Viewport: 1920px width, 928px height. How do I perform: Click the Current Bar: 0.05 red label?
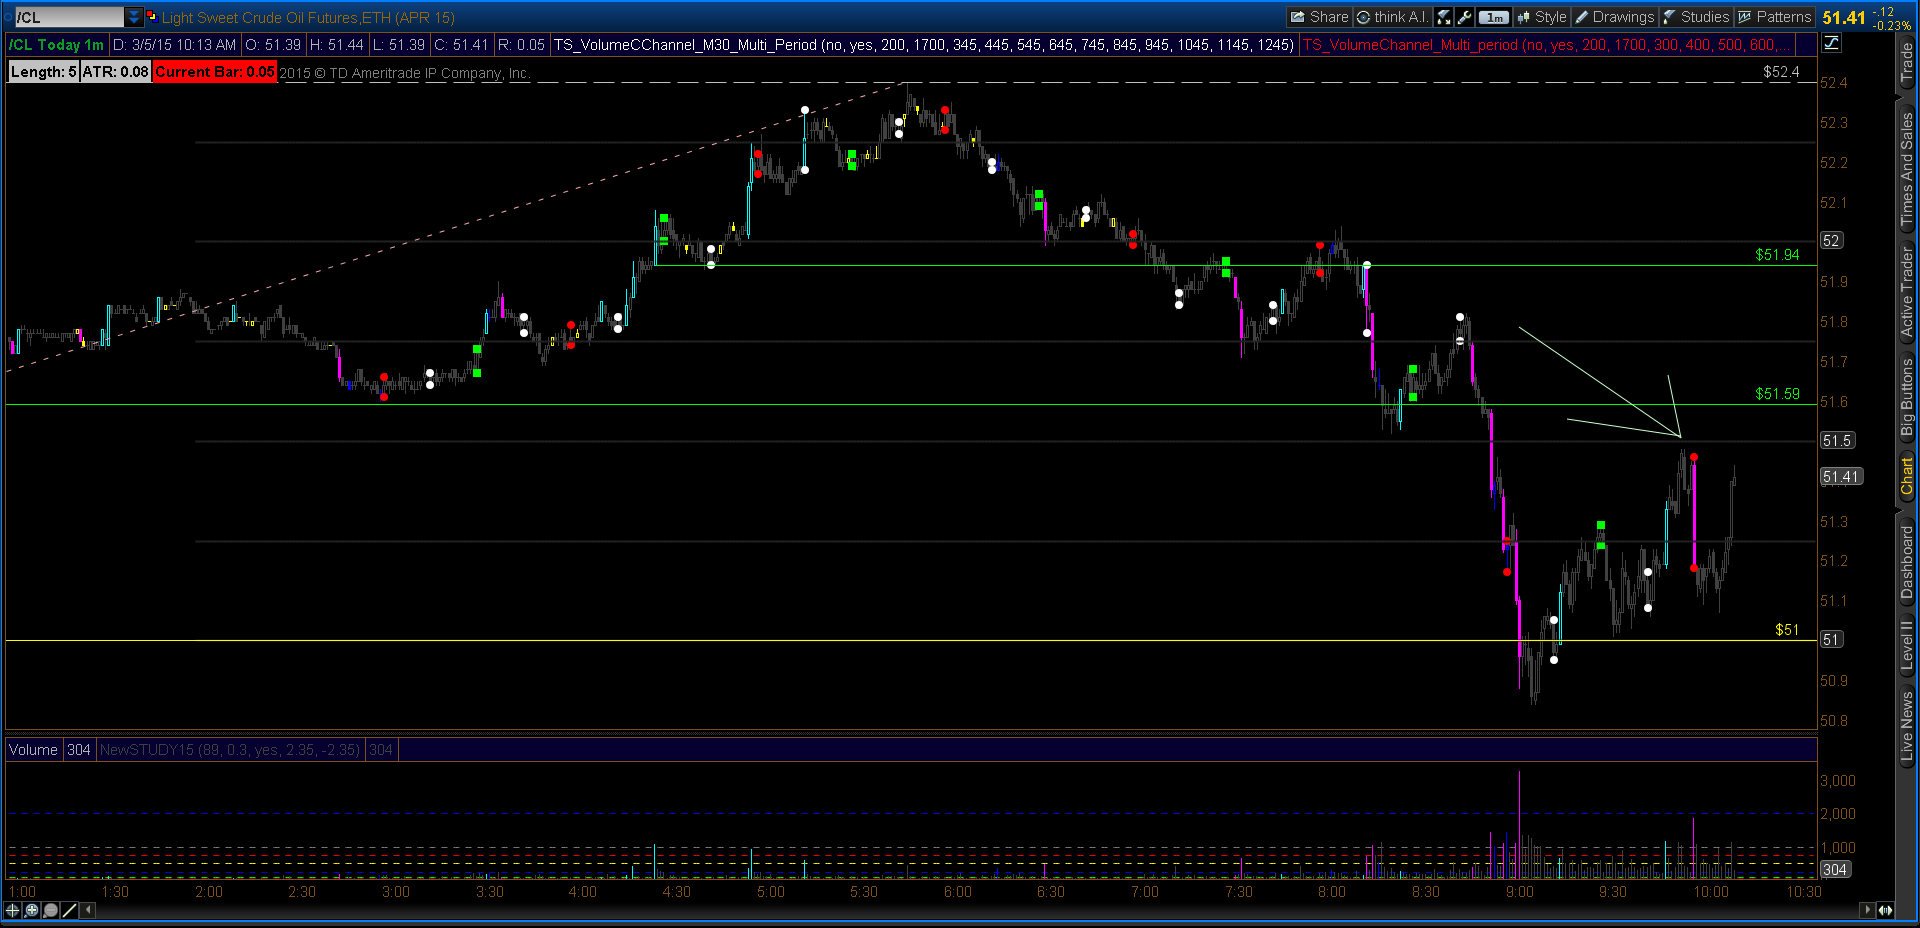coord(215,72)
